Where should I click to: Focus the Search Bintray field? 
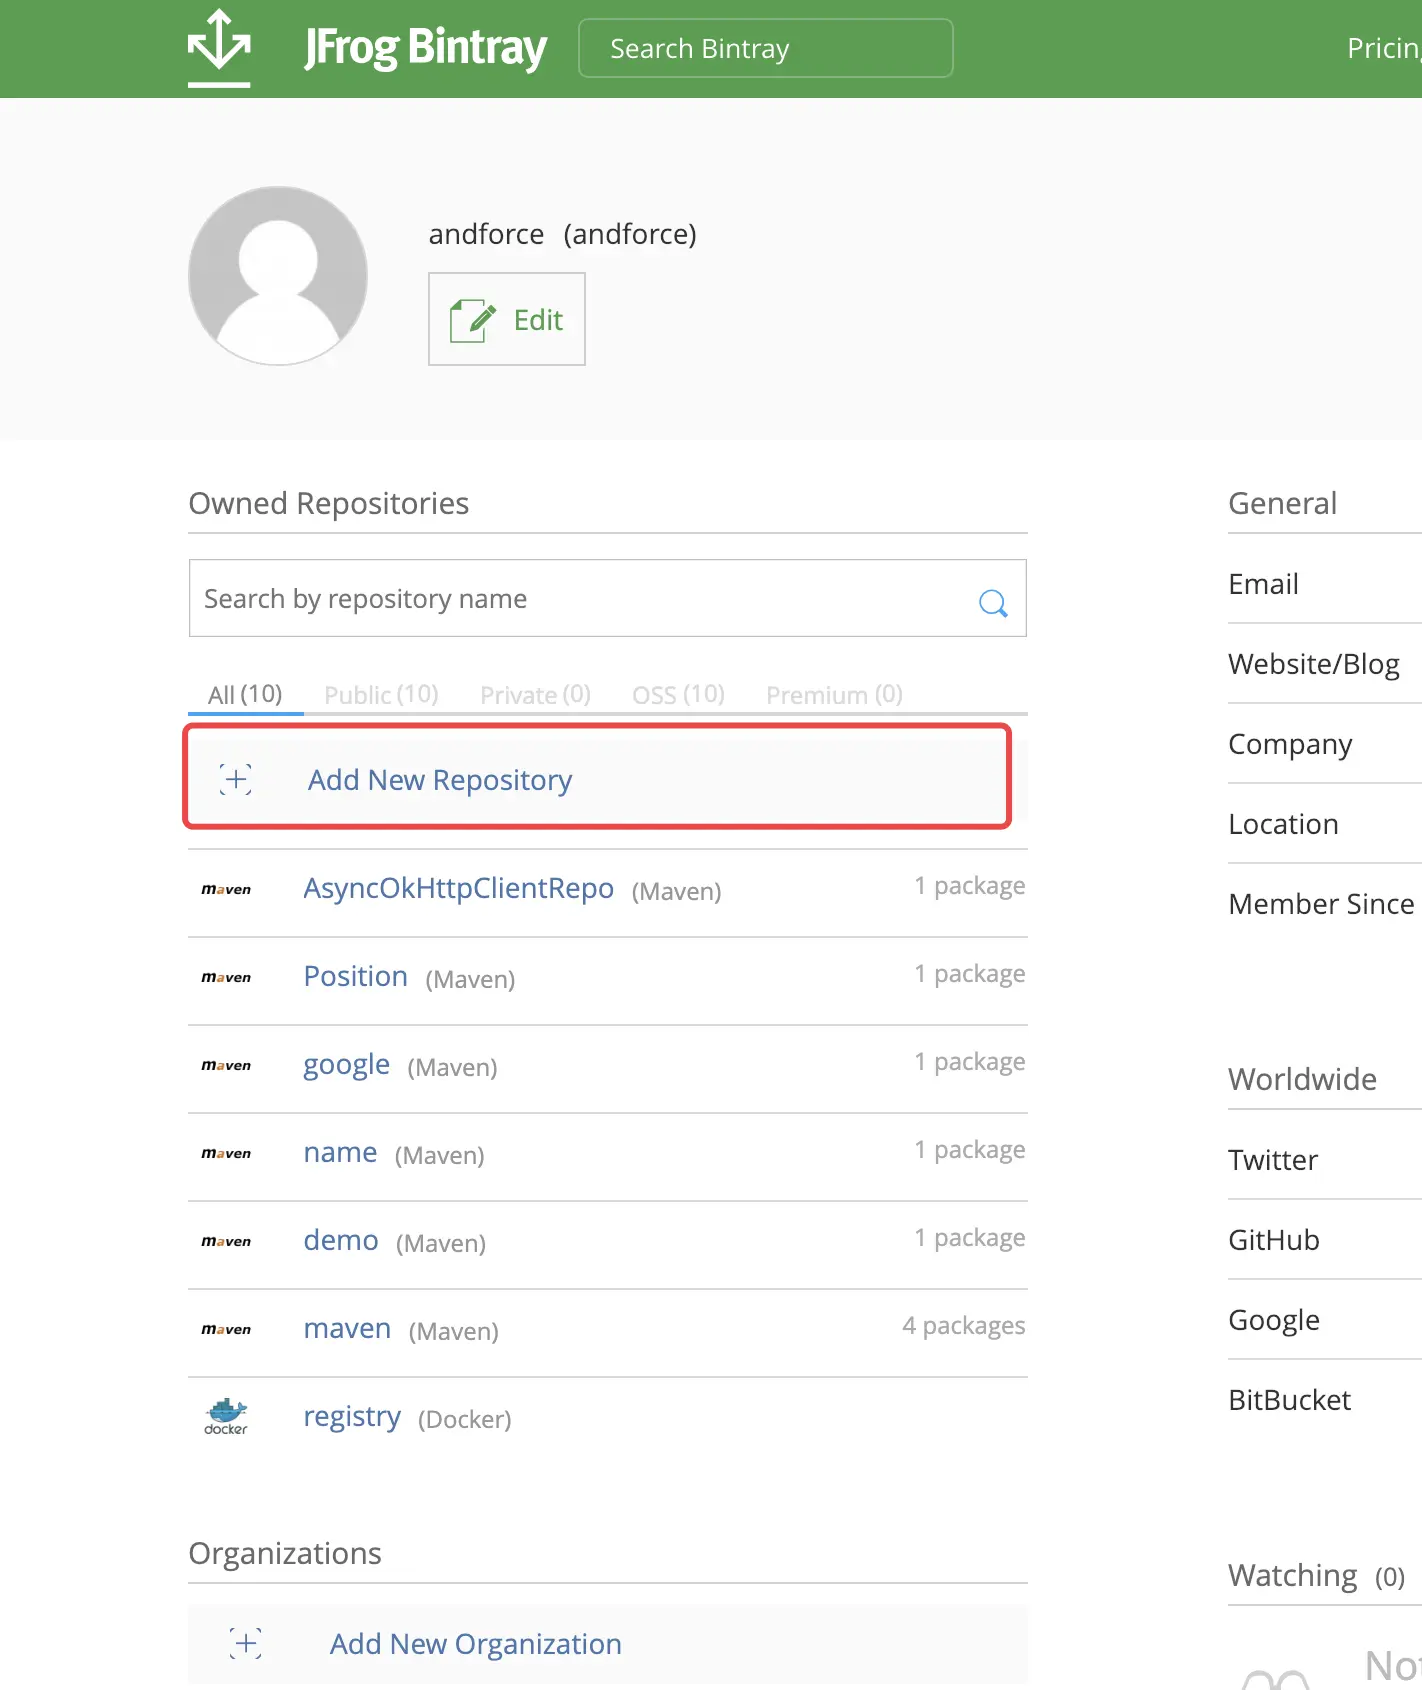click(765, 48)
